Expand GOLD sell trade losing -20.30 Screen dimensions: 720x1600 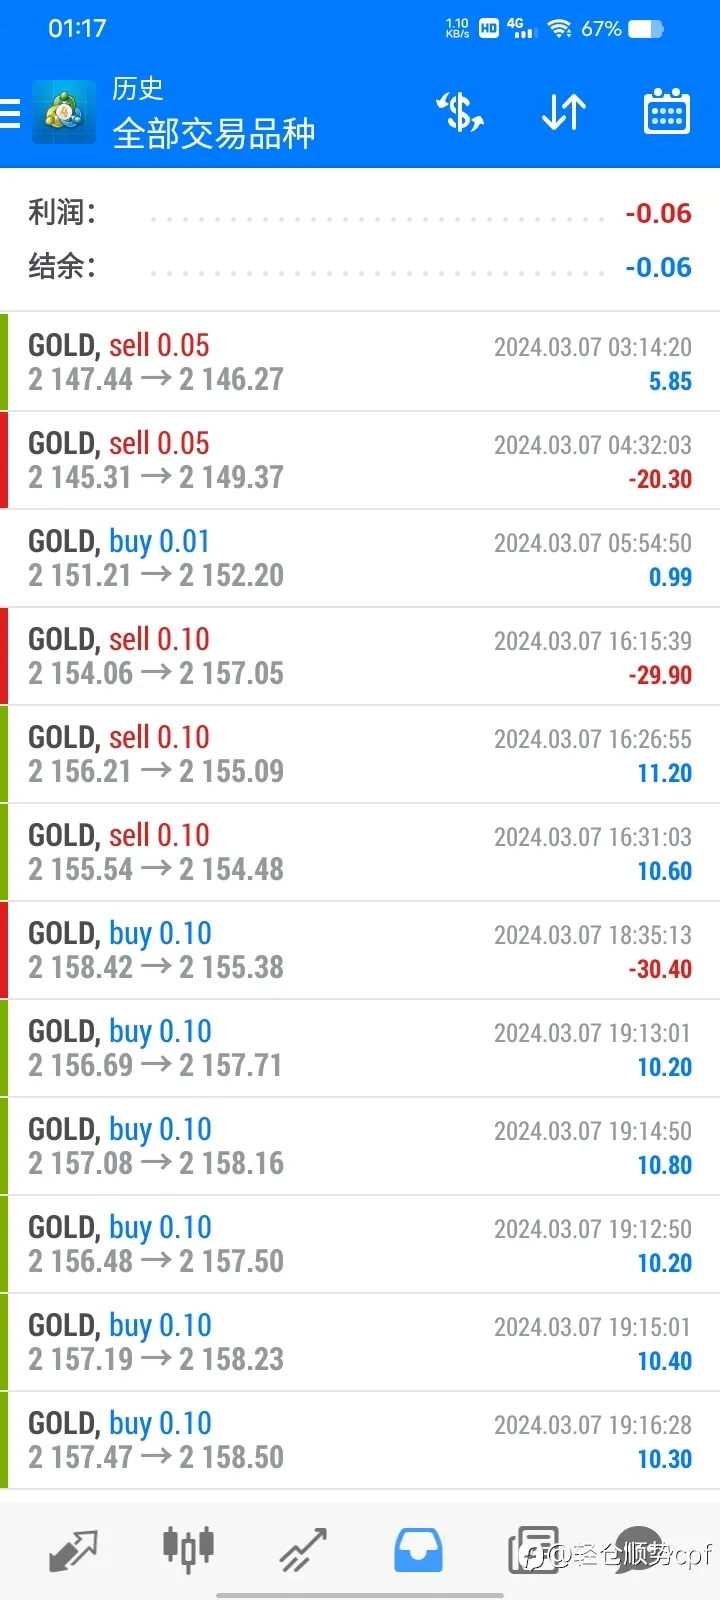pos(360,460)
